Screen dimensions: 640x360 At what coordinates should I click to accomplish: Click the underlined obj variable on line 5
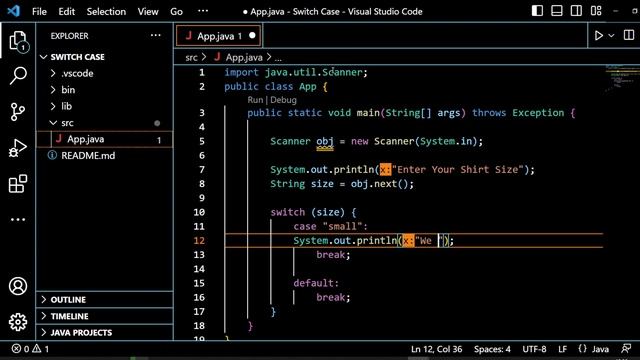[x=325, y=142]
